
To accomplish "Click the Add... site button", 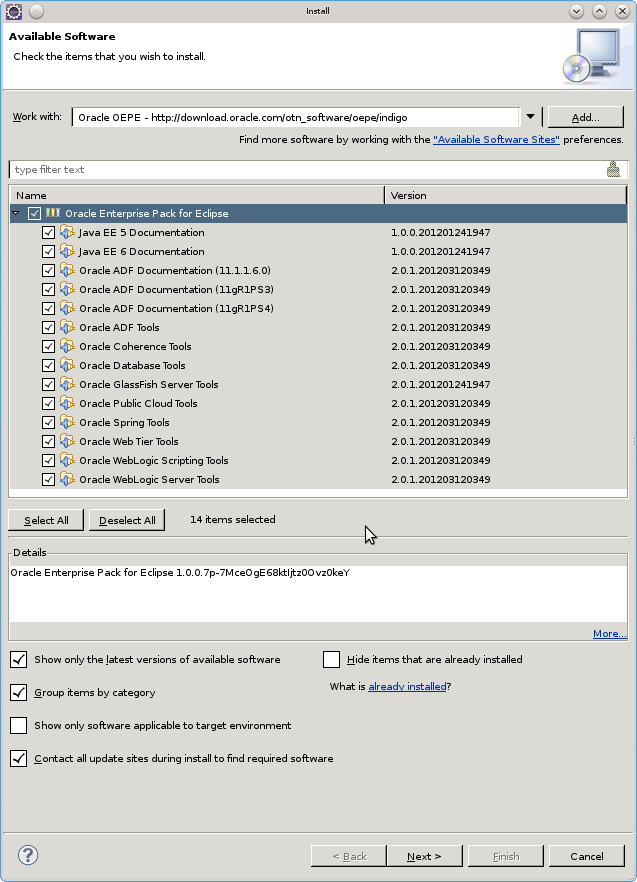I will (x=586, y=117).
